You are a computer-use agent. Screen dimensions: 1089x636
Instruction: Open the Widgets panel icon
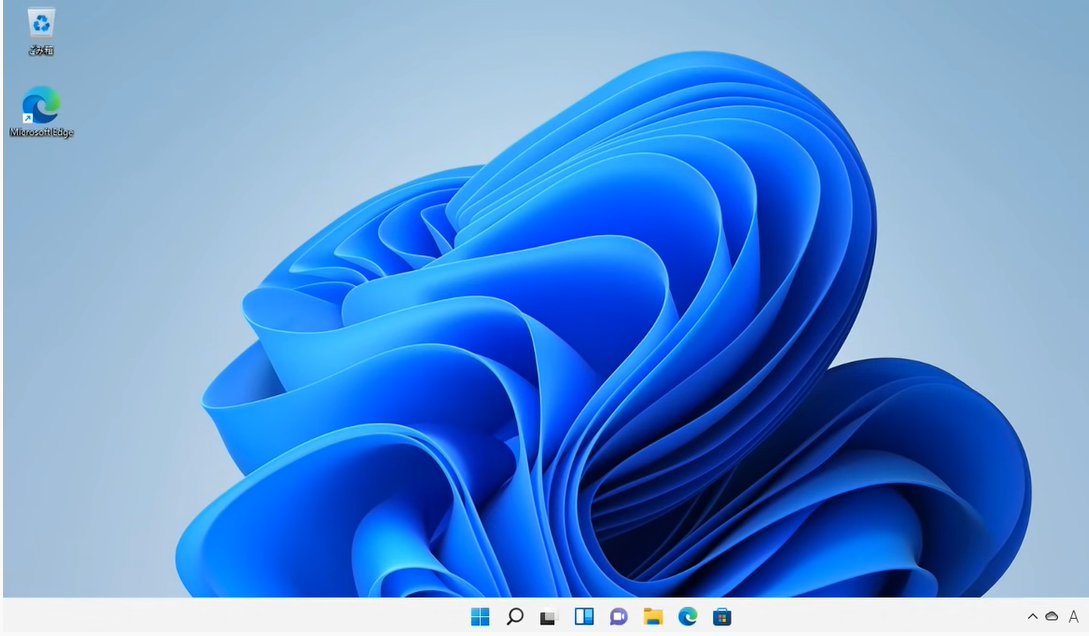coord(583,617)
